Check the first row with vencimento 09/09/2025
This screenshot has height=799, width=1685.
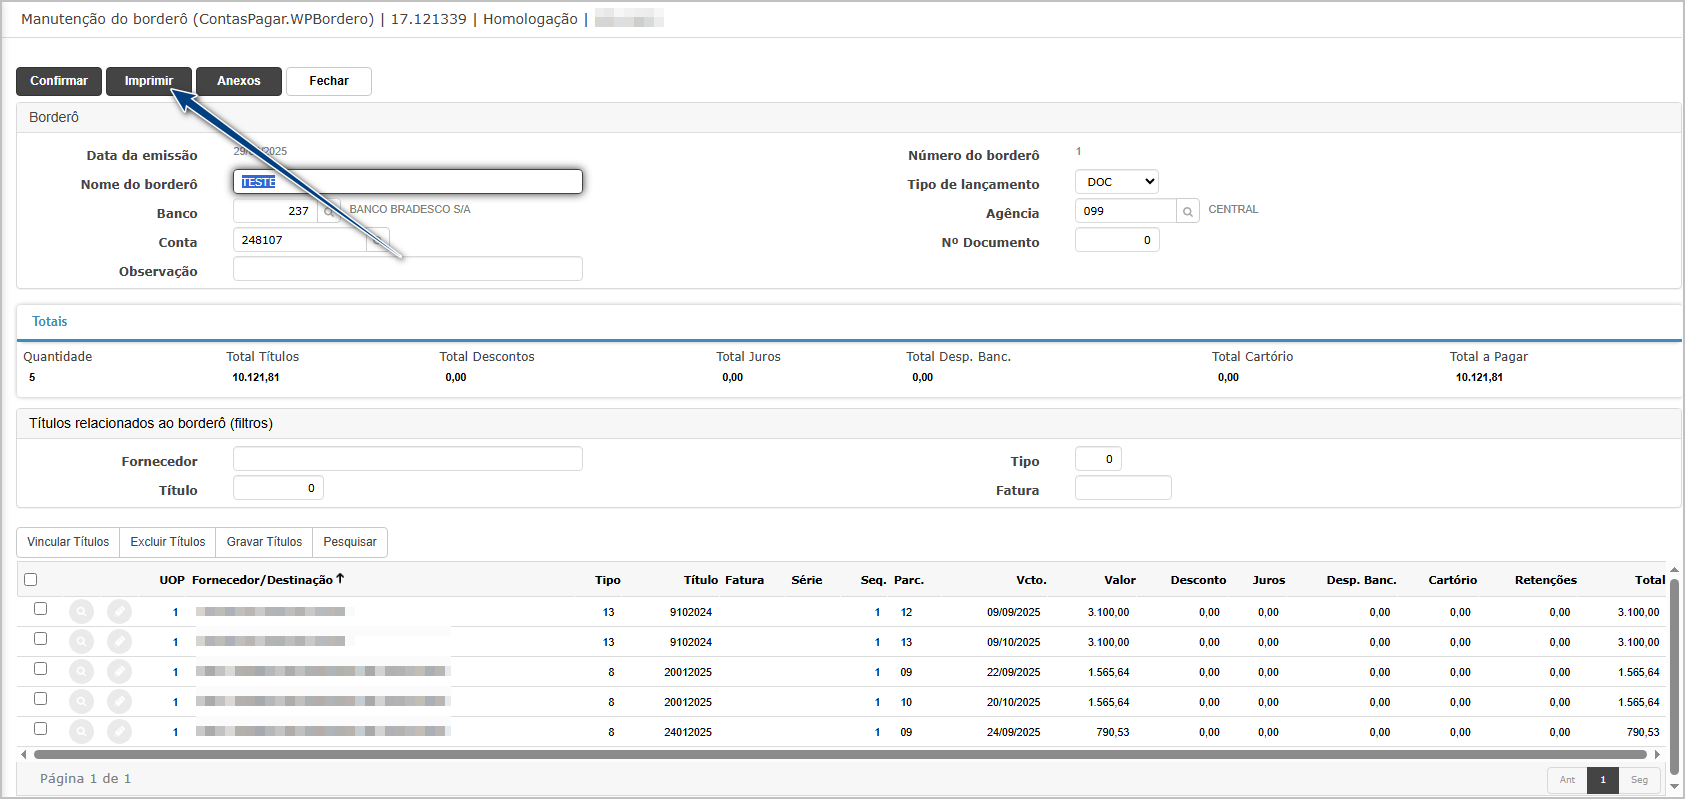pos(40,609)
